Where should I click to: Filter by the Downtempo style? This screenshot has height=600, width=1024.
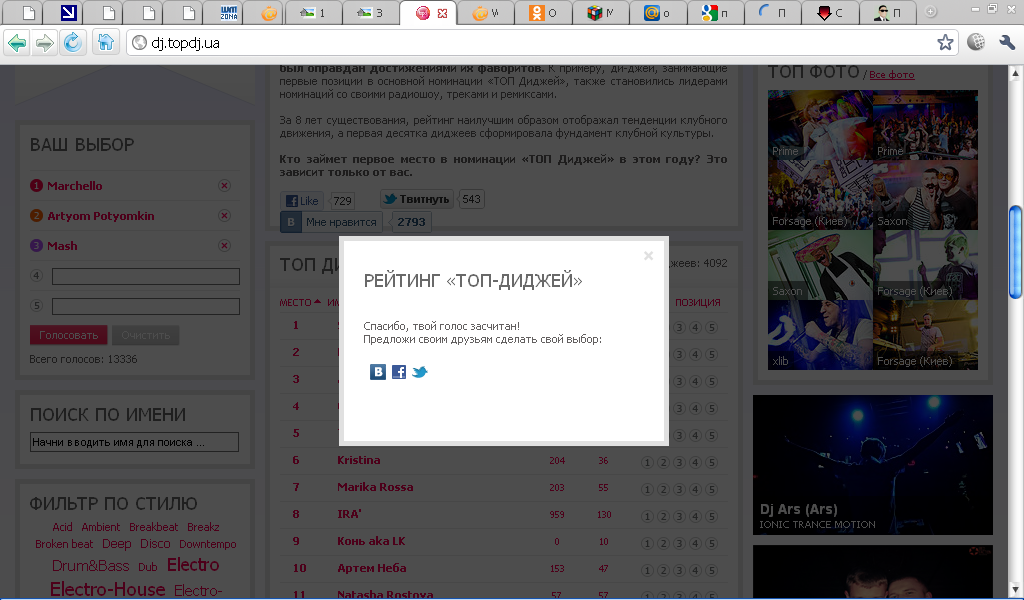208,544
